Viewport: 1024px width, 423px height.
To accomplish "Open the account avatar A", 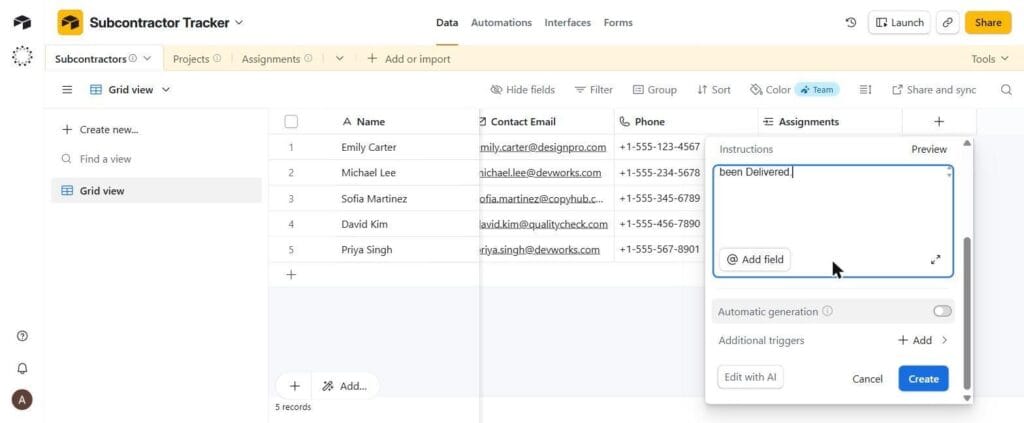I will 22,400.
